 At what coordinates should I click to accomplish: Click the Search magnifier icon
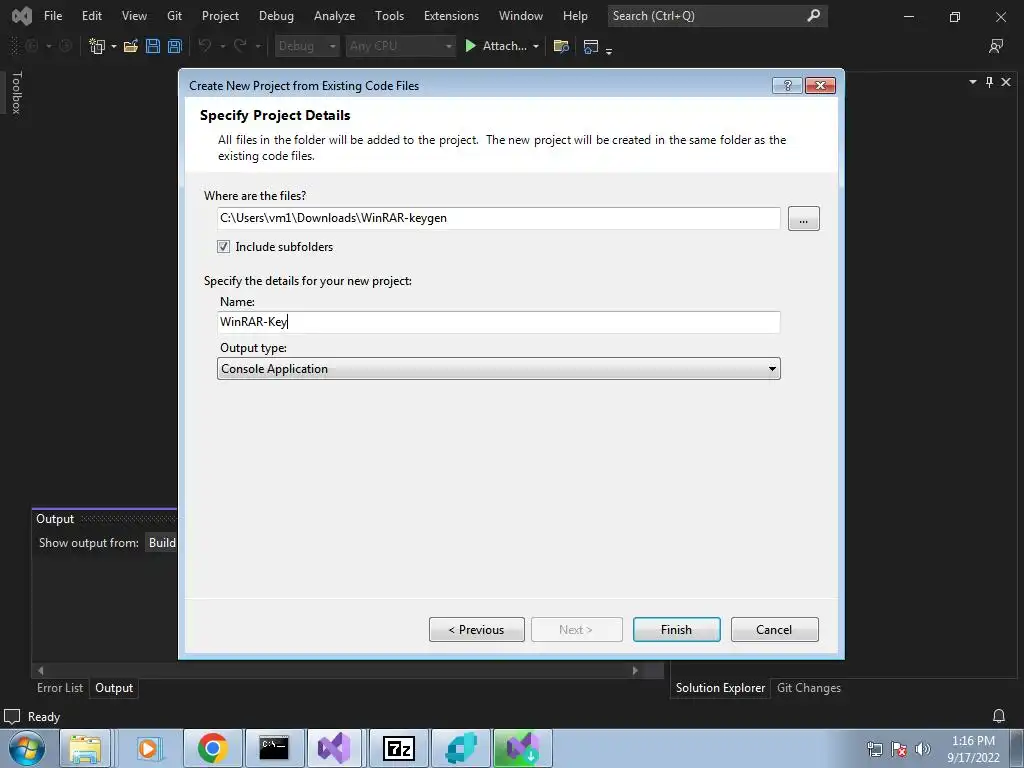pyautogui.click(x=814, y=15)
